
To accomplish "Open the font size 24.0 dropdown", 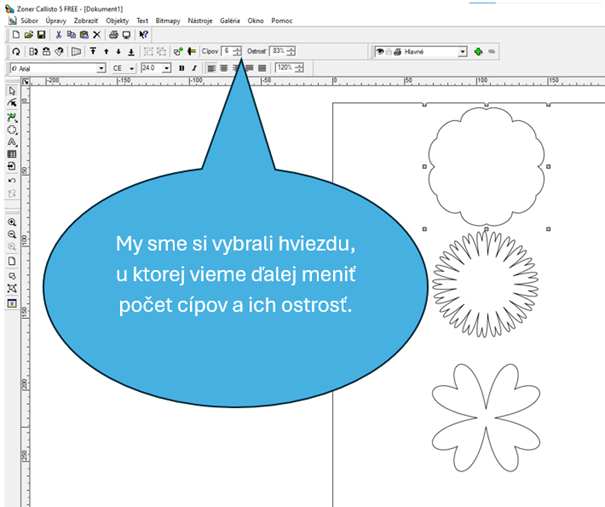I will pos(165,68).
